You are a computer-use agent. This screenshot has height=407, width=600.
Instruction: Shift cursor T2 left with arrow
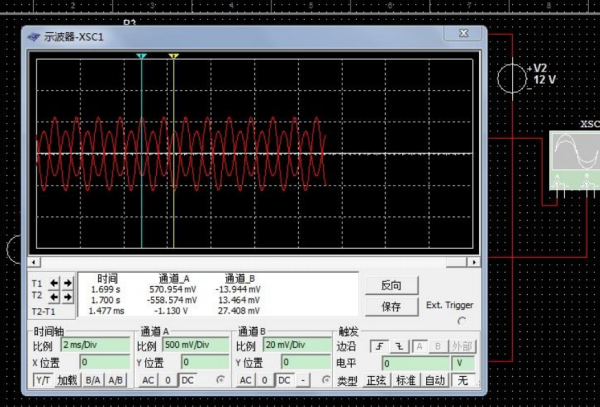click(x=54, y=297)
